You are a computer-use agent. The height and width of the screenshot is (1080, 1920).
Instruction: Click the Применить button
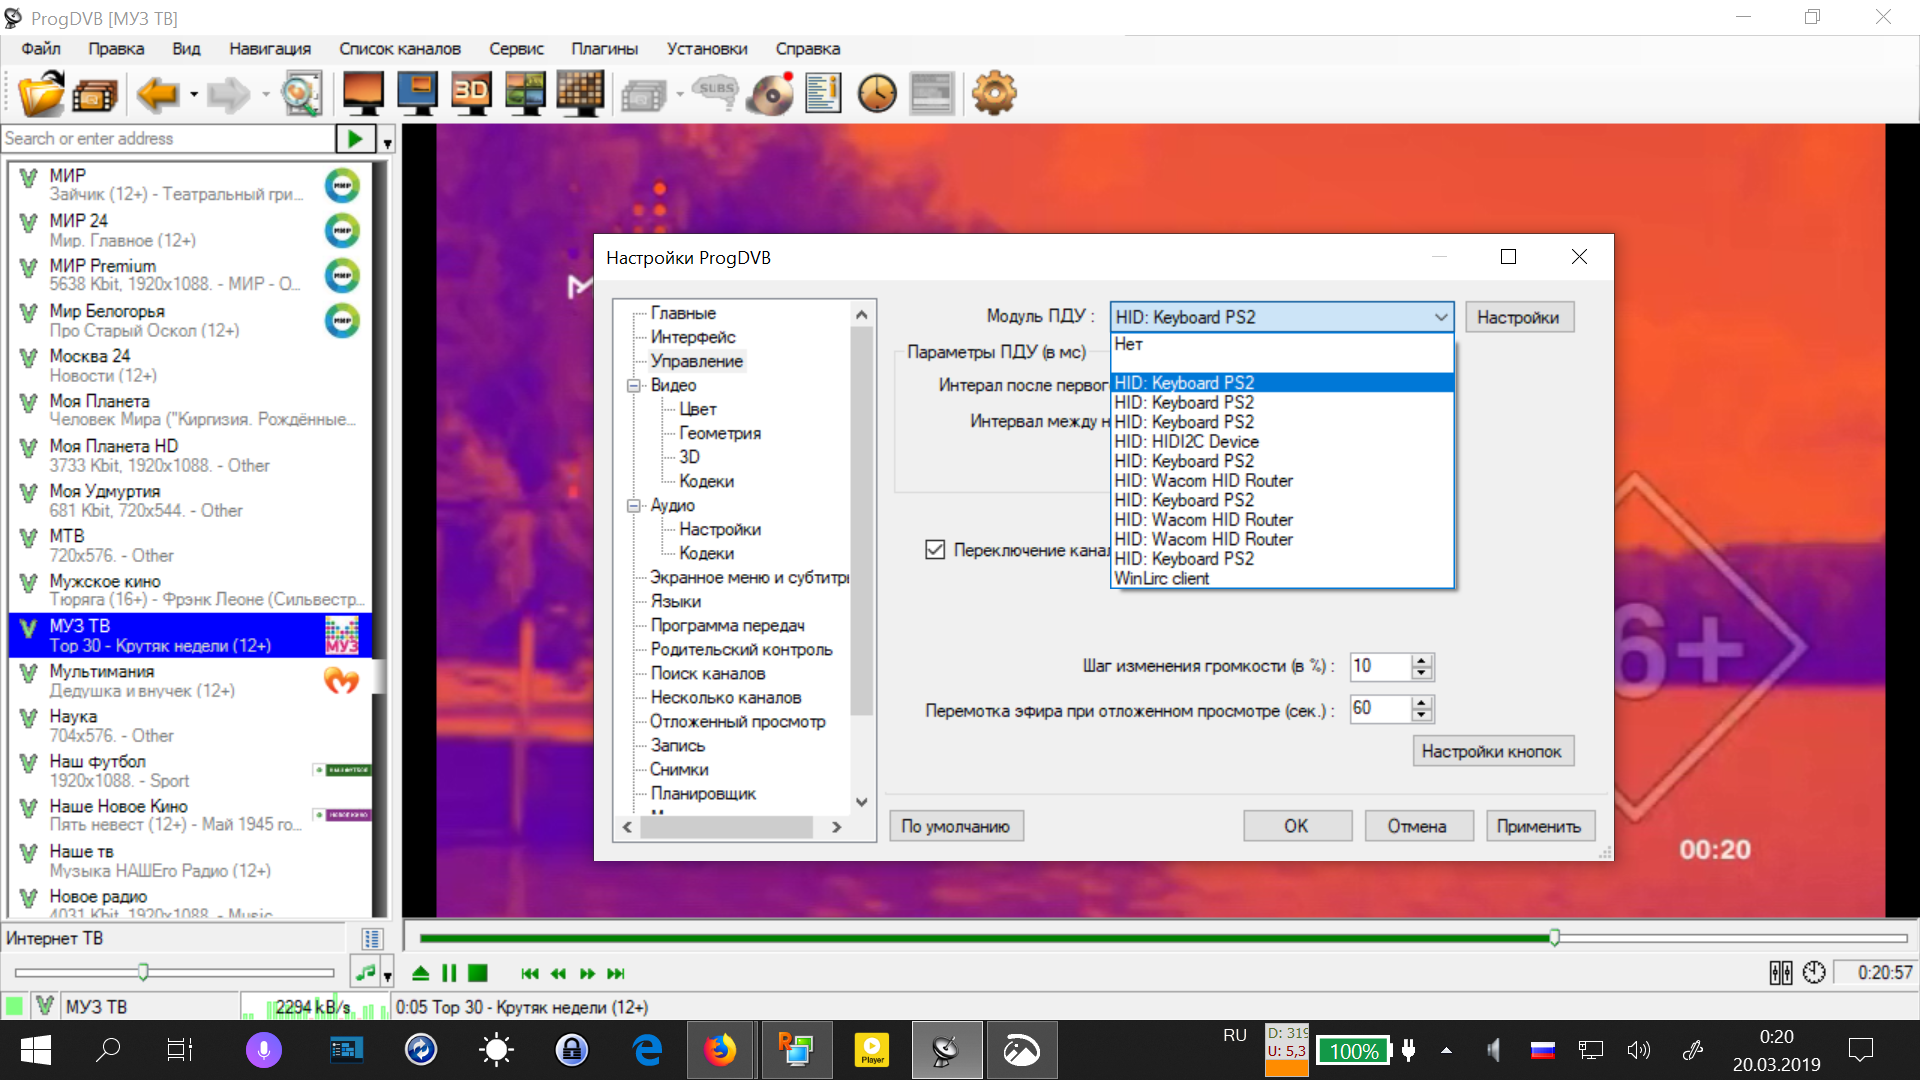[1539, 826]
